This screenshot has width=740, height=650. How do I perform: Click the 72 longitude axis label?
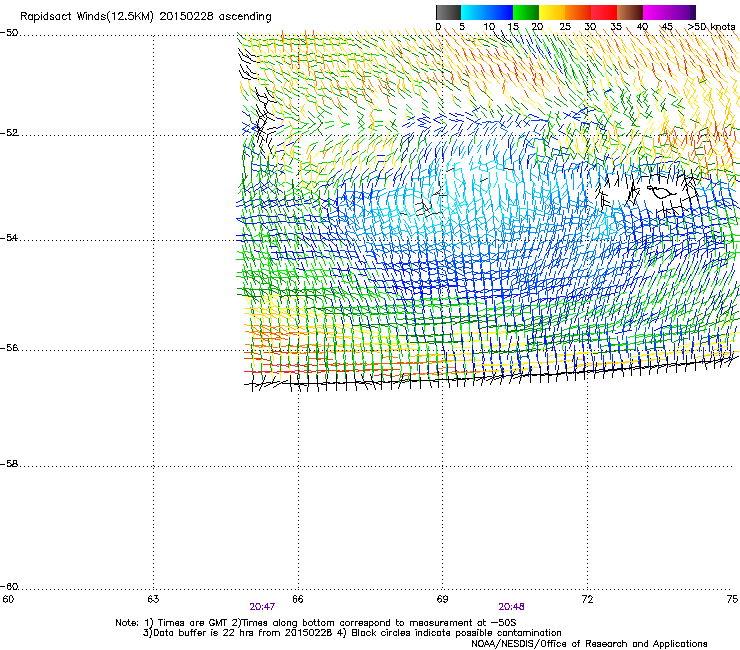coord(587,599)
